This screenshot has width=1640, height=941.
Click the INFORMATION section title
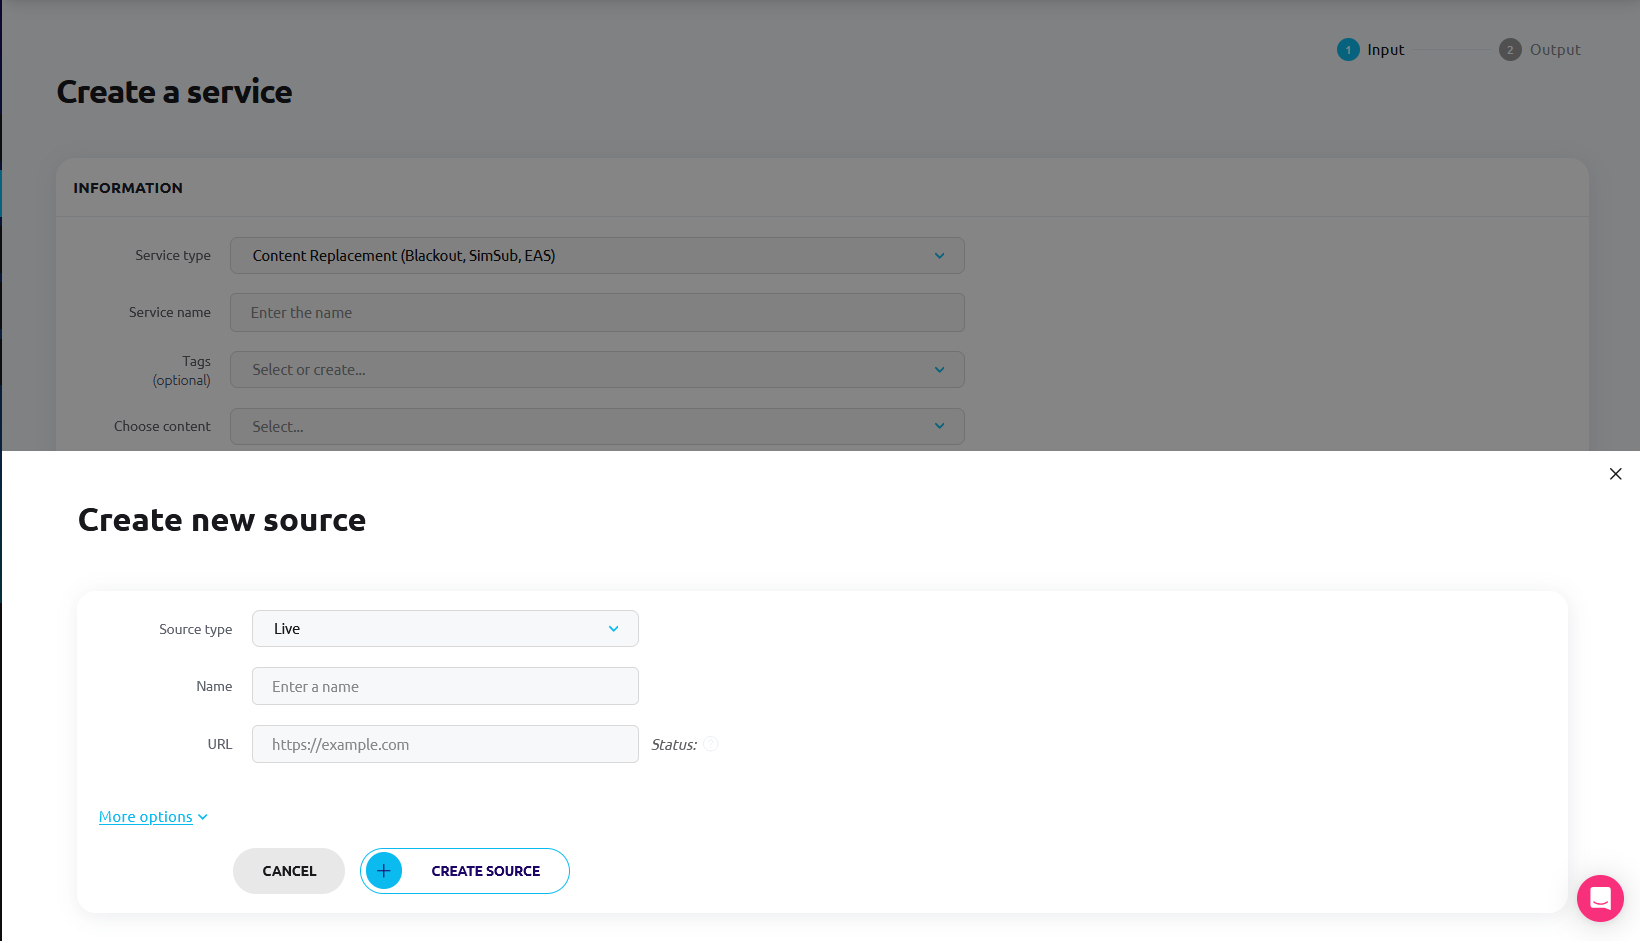point(128,188)
